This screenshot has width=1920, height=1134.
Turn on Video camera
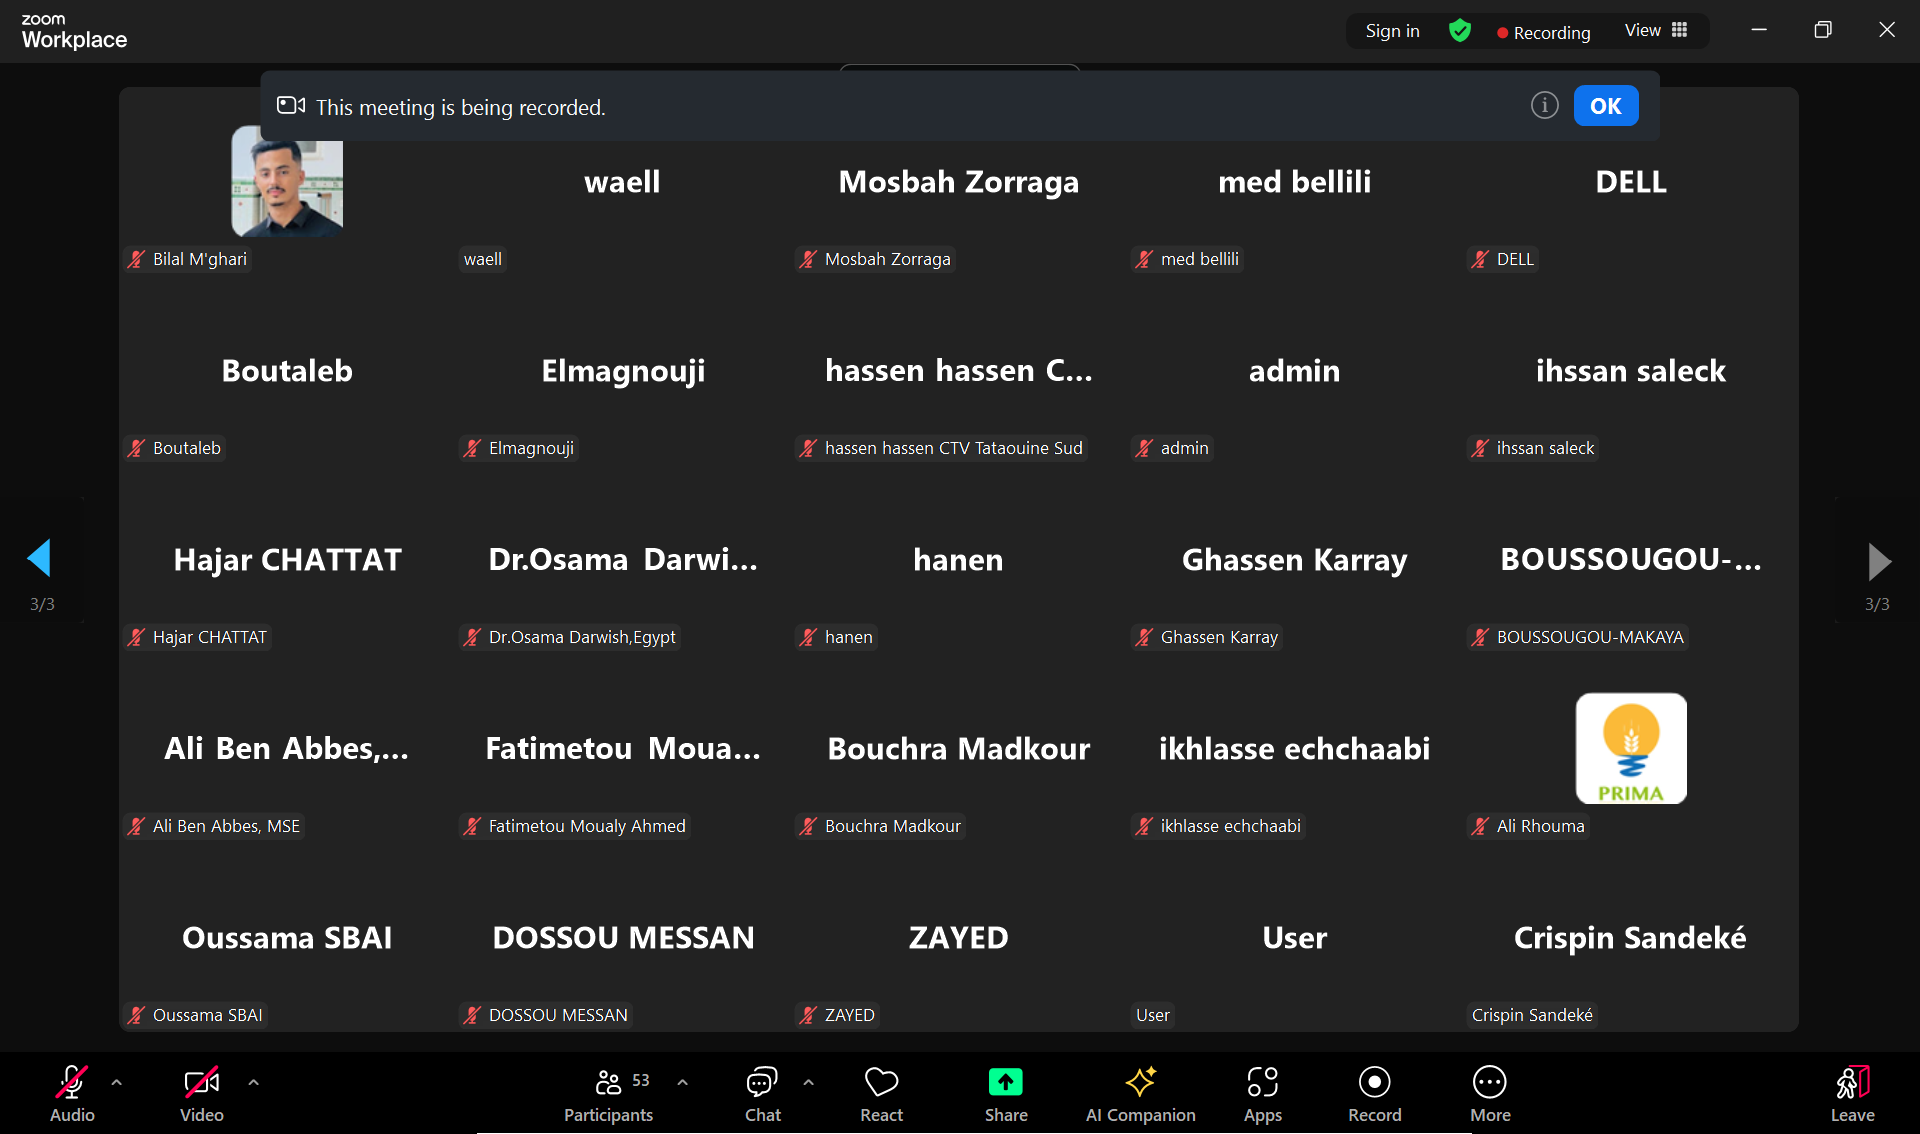201,1083
